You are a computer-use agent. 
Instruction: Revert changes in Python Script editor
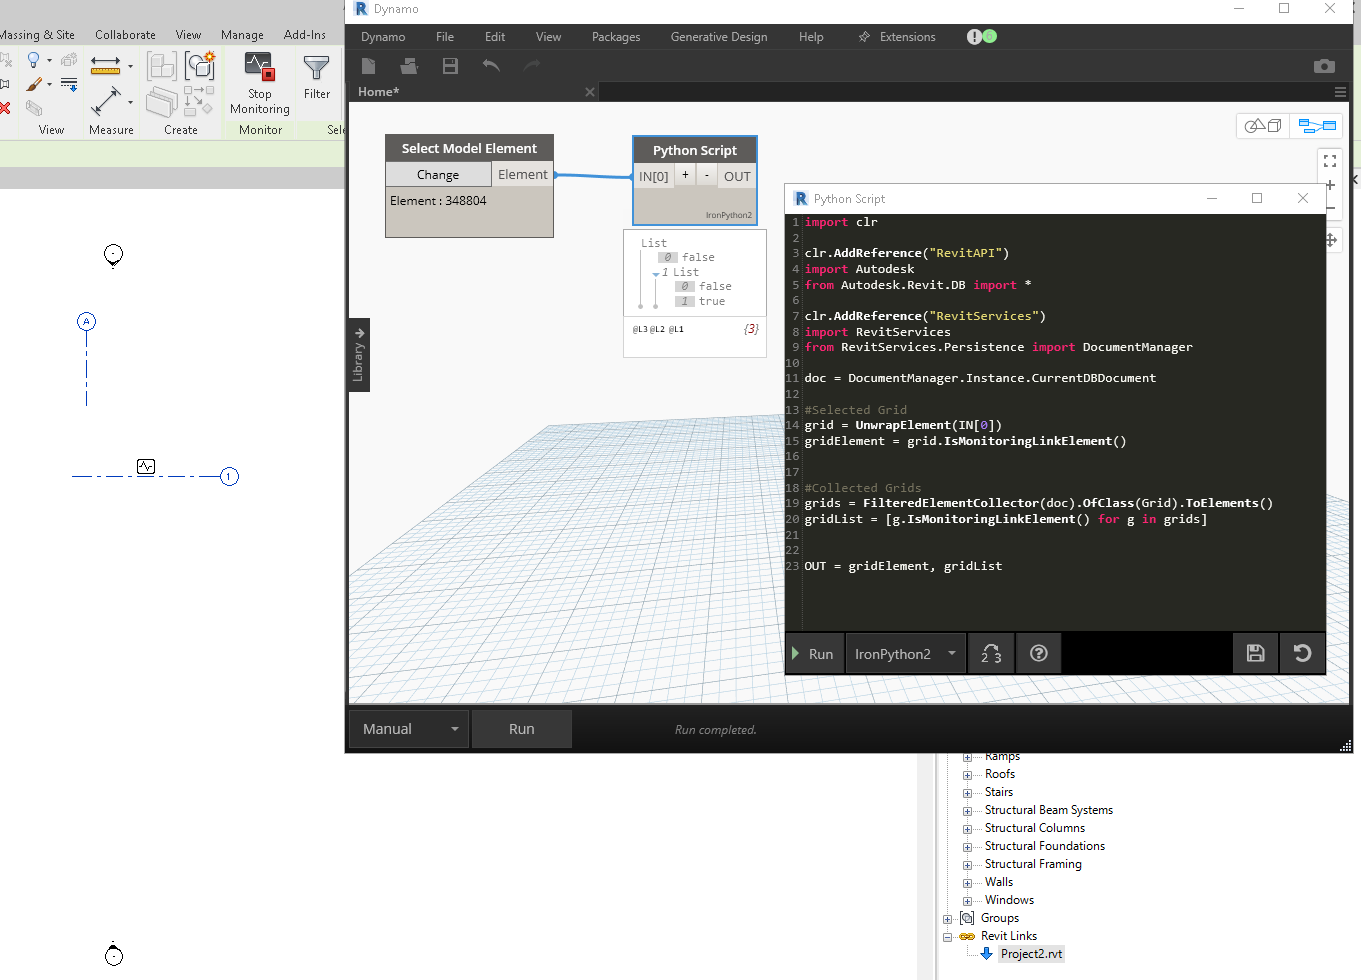1302,653
